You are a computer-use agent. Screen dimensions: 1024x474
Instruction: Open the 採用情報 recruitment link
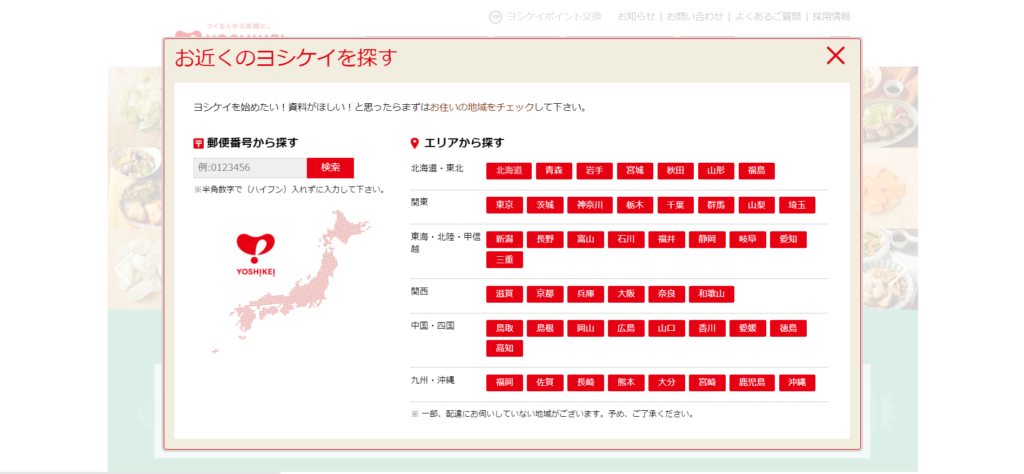coord(831,17)
